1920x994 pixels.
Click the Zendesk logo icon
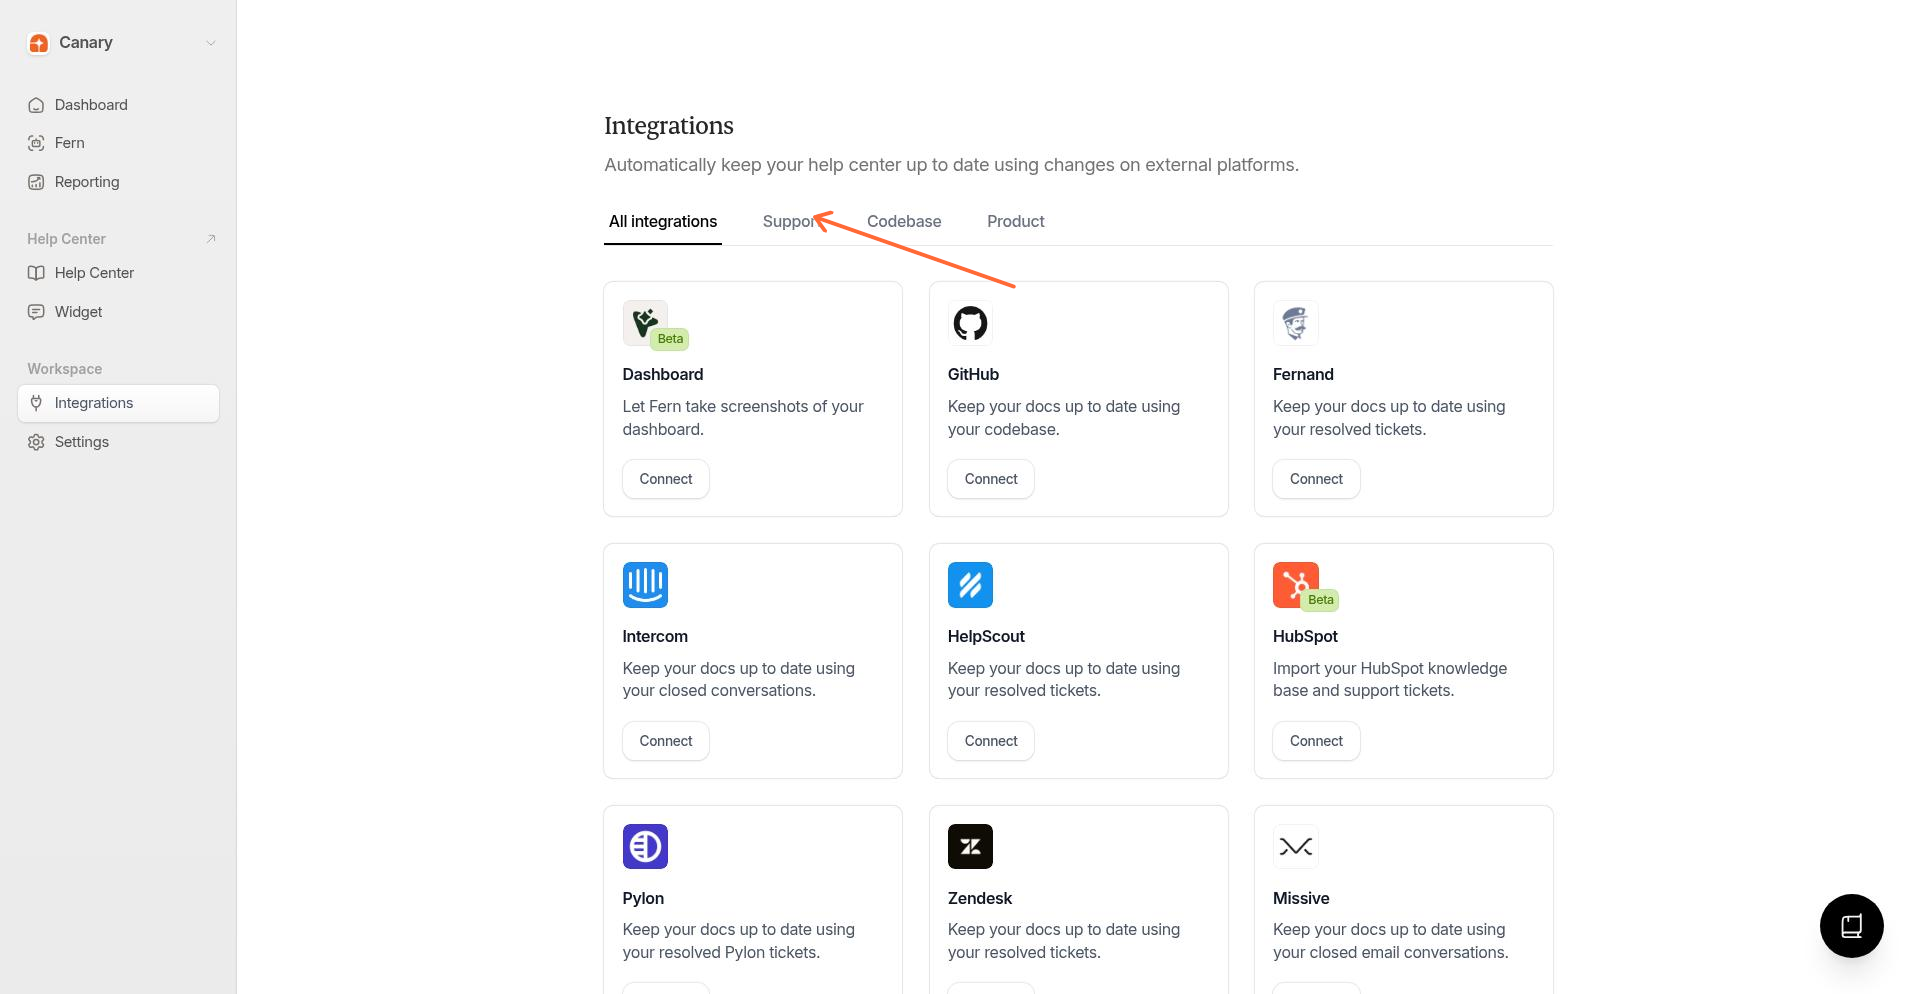[x=969, y=845]
